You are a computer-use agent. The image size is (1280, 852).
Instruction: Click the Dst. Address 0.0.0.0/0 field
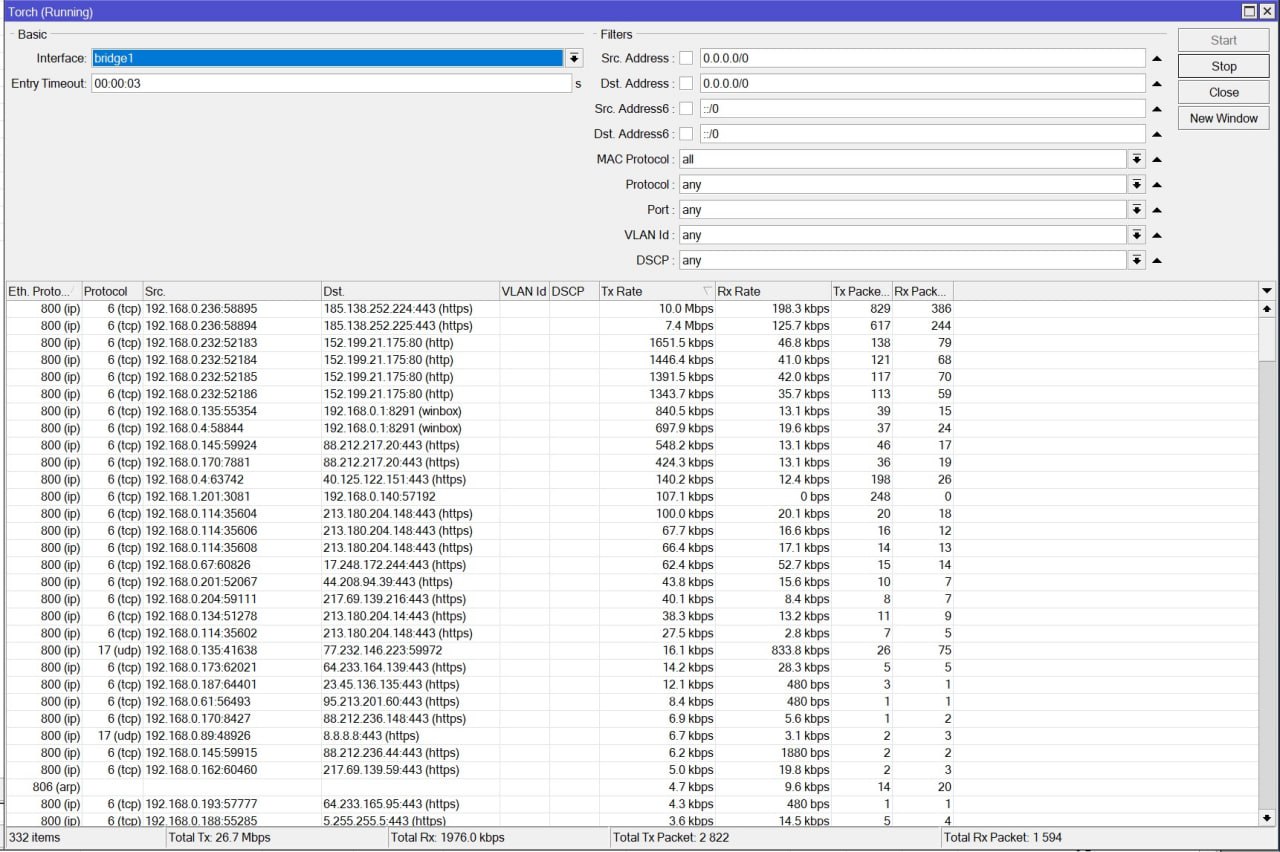click(x=922, y=83)
